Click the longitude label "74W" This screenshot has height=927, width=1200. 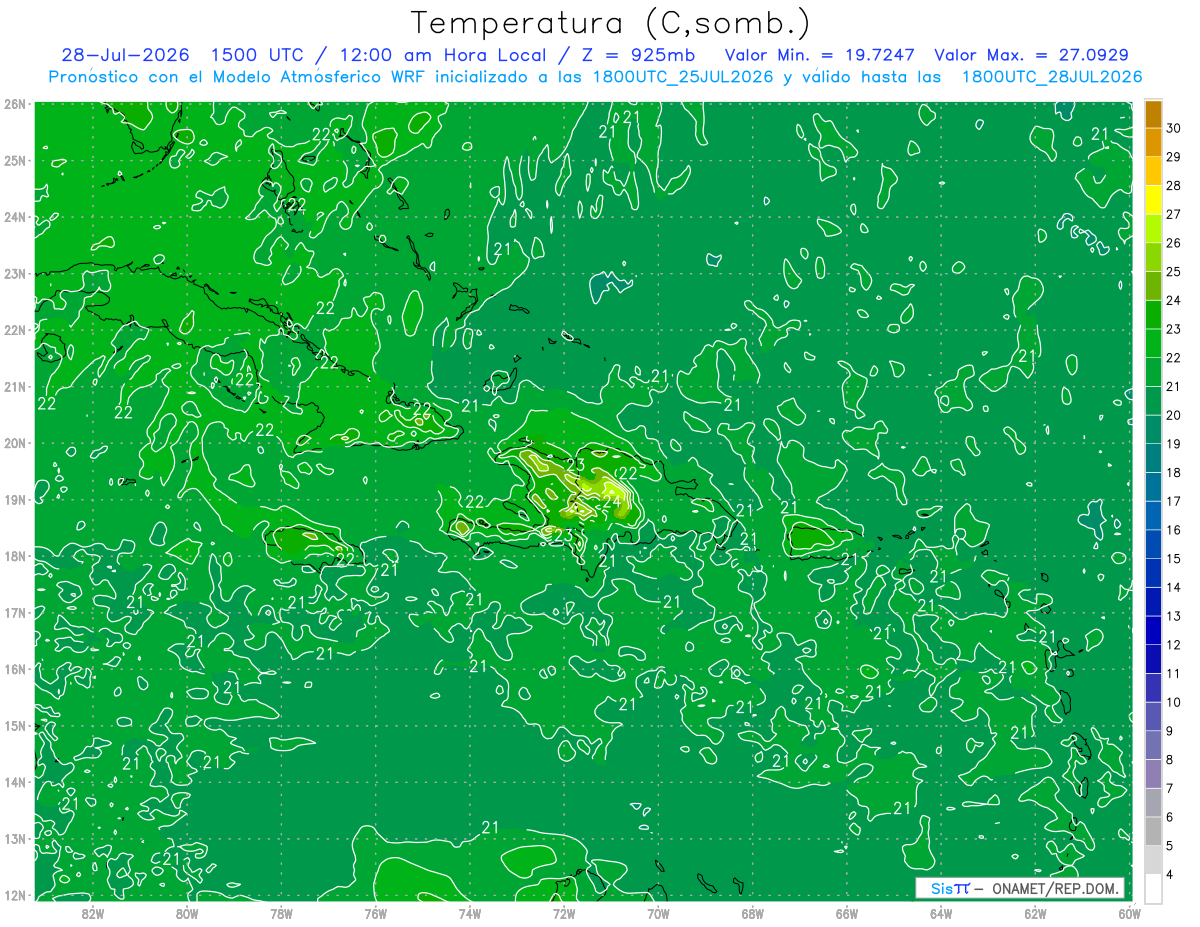[x=469, y=913]
